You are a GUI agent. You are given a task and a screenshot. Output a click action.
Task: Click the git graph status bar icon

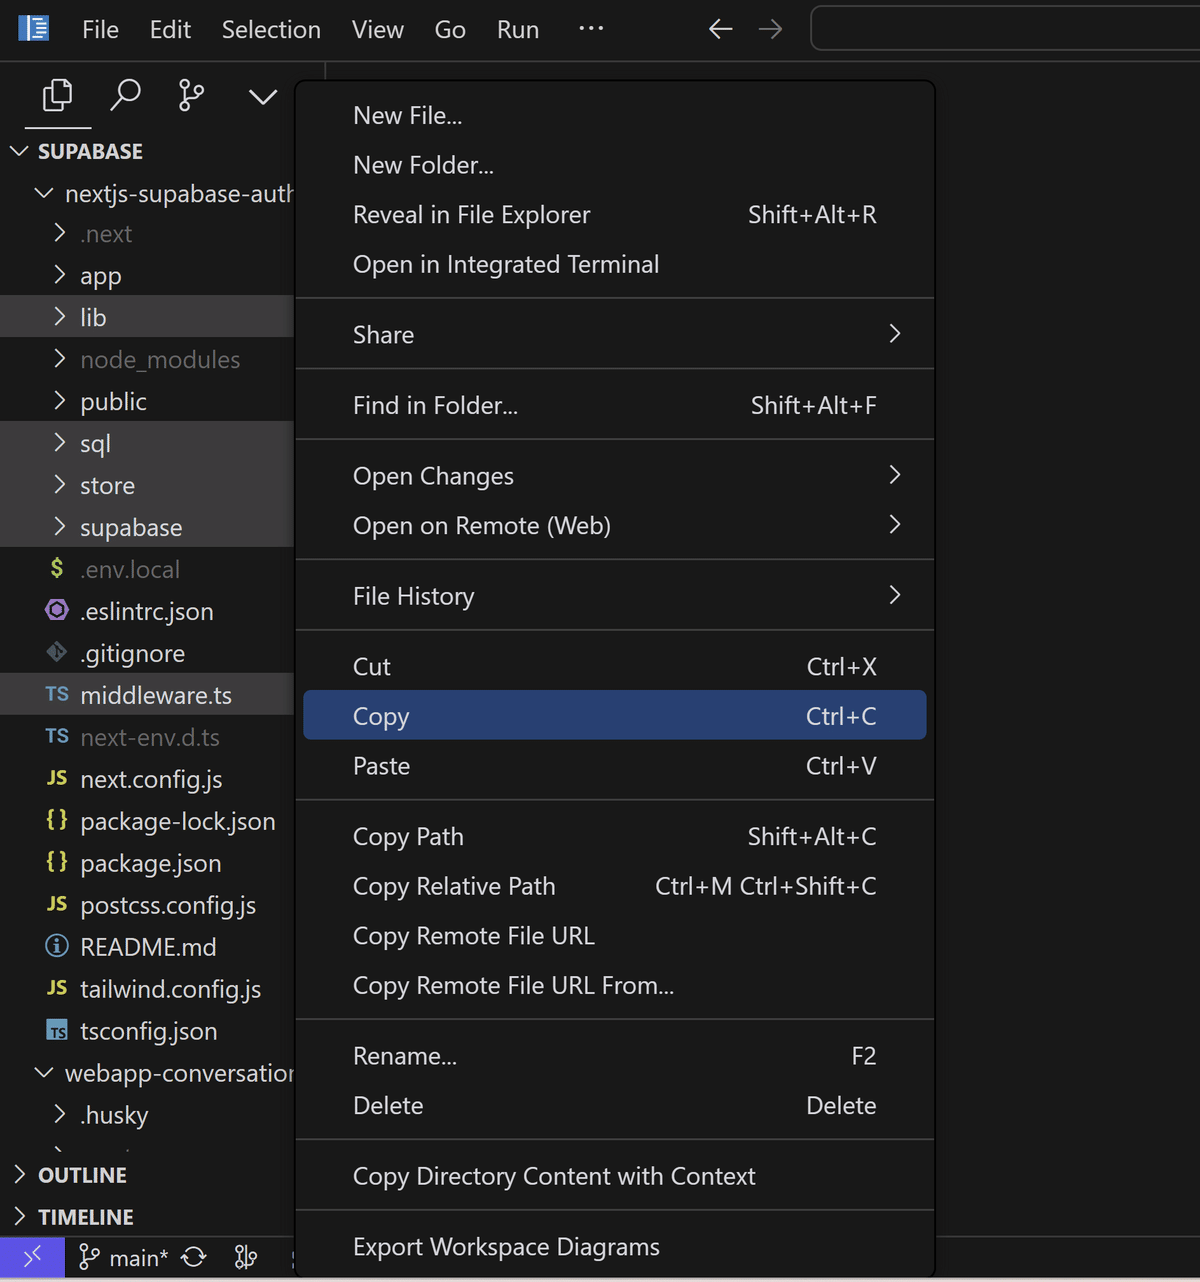click(245, 1257)
